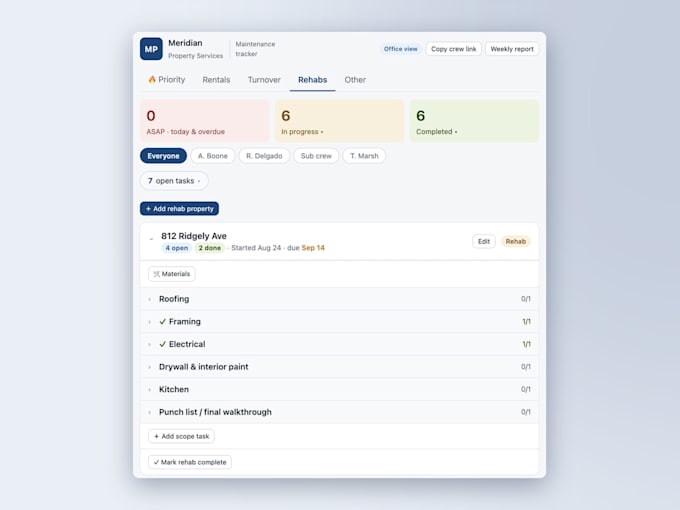Click the Framing checkmark icon

163,321
